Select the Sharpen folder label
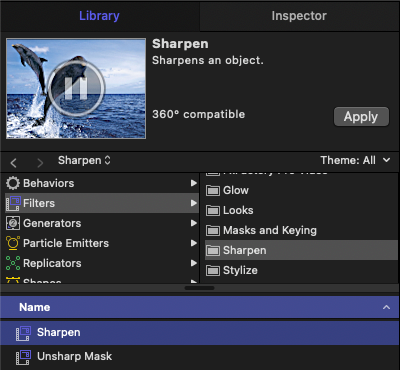This screenshot has width=400, height=370. 245,250
